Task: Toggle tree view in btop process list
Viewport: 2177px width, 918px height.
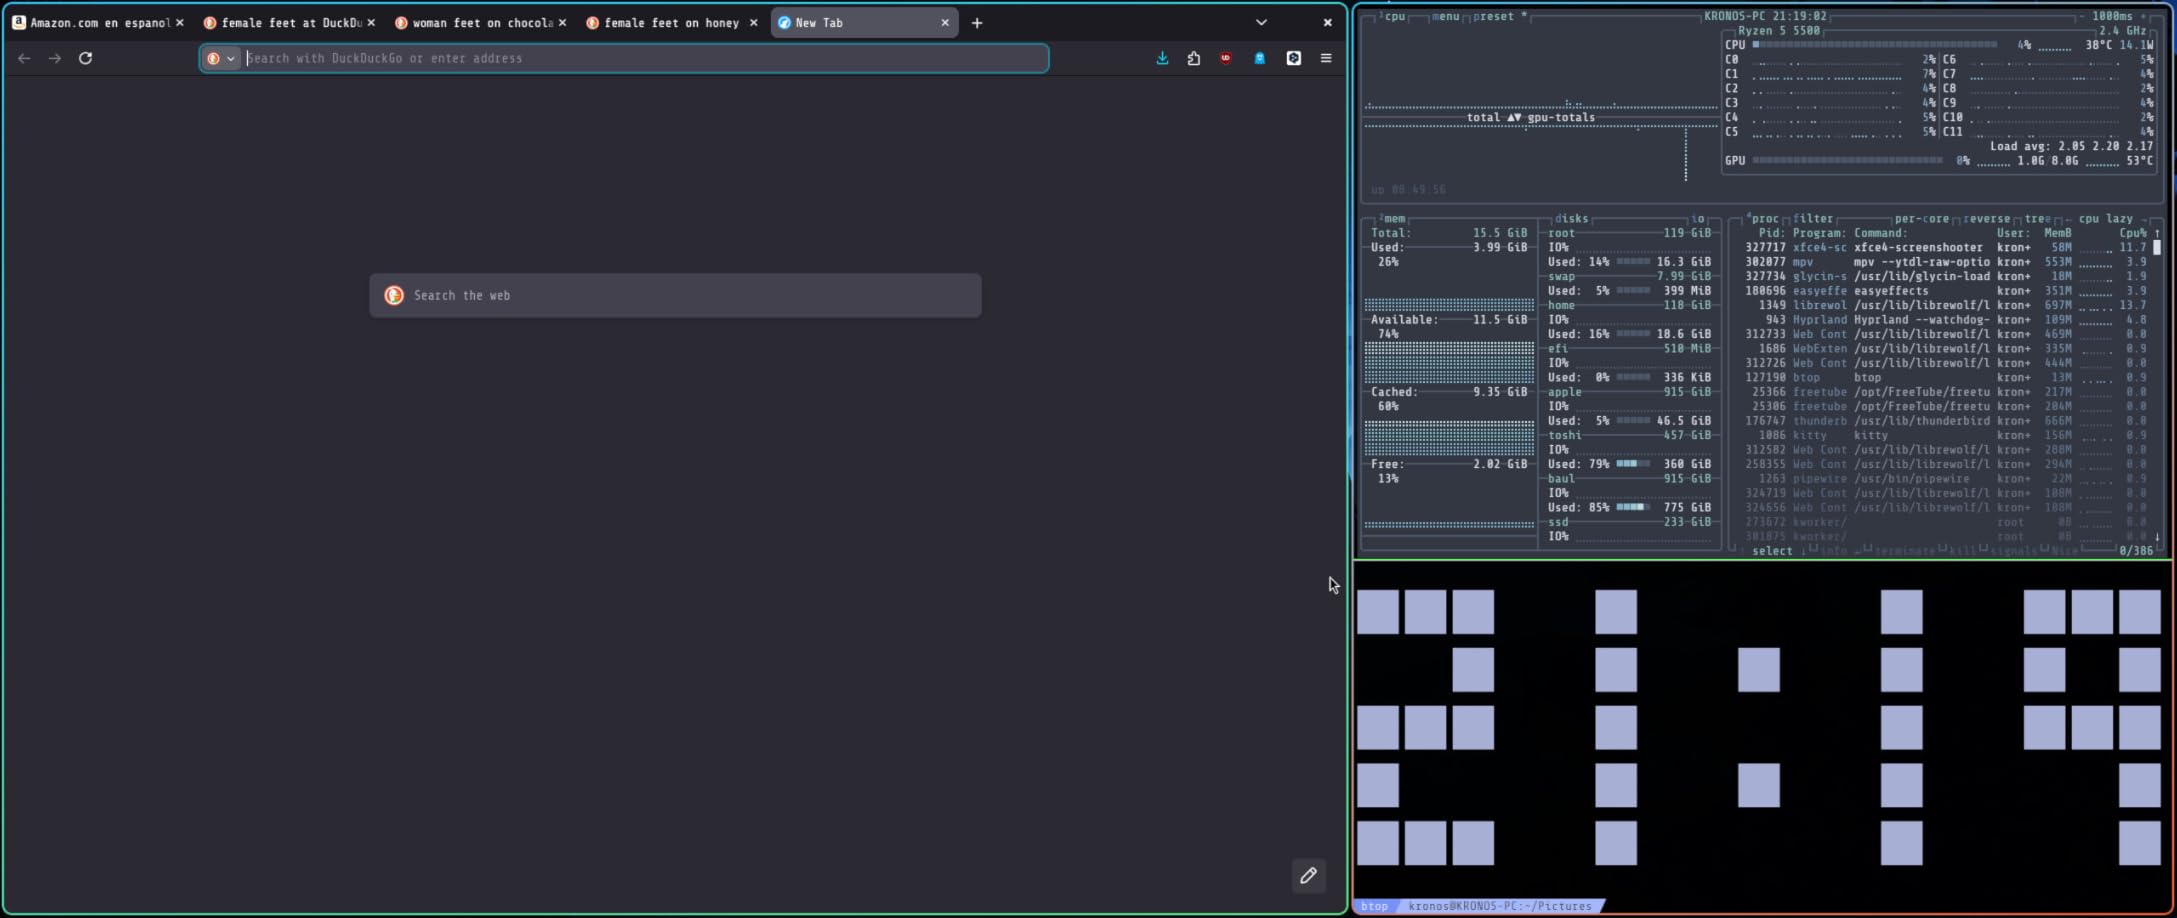Action: click(2036, 218)
